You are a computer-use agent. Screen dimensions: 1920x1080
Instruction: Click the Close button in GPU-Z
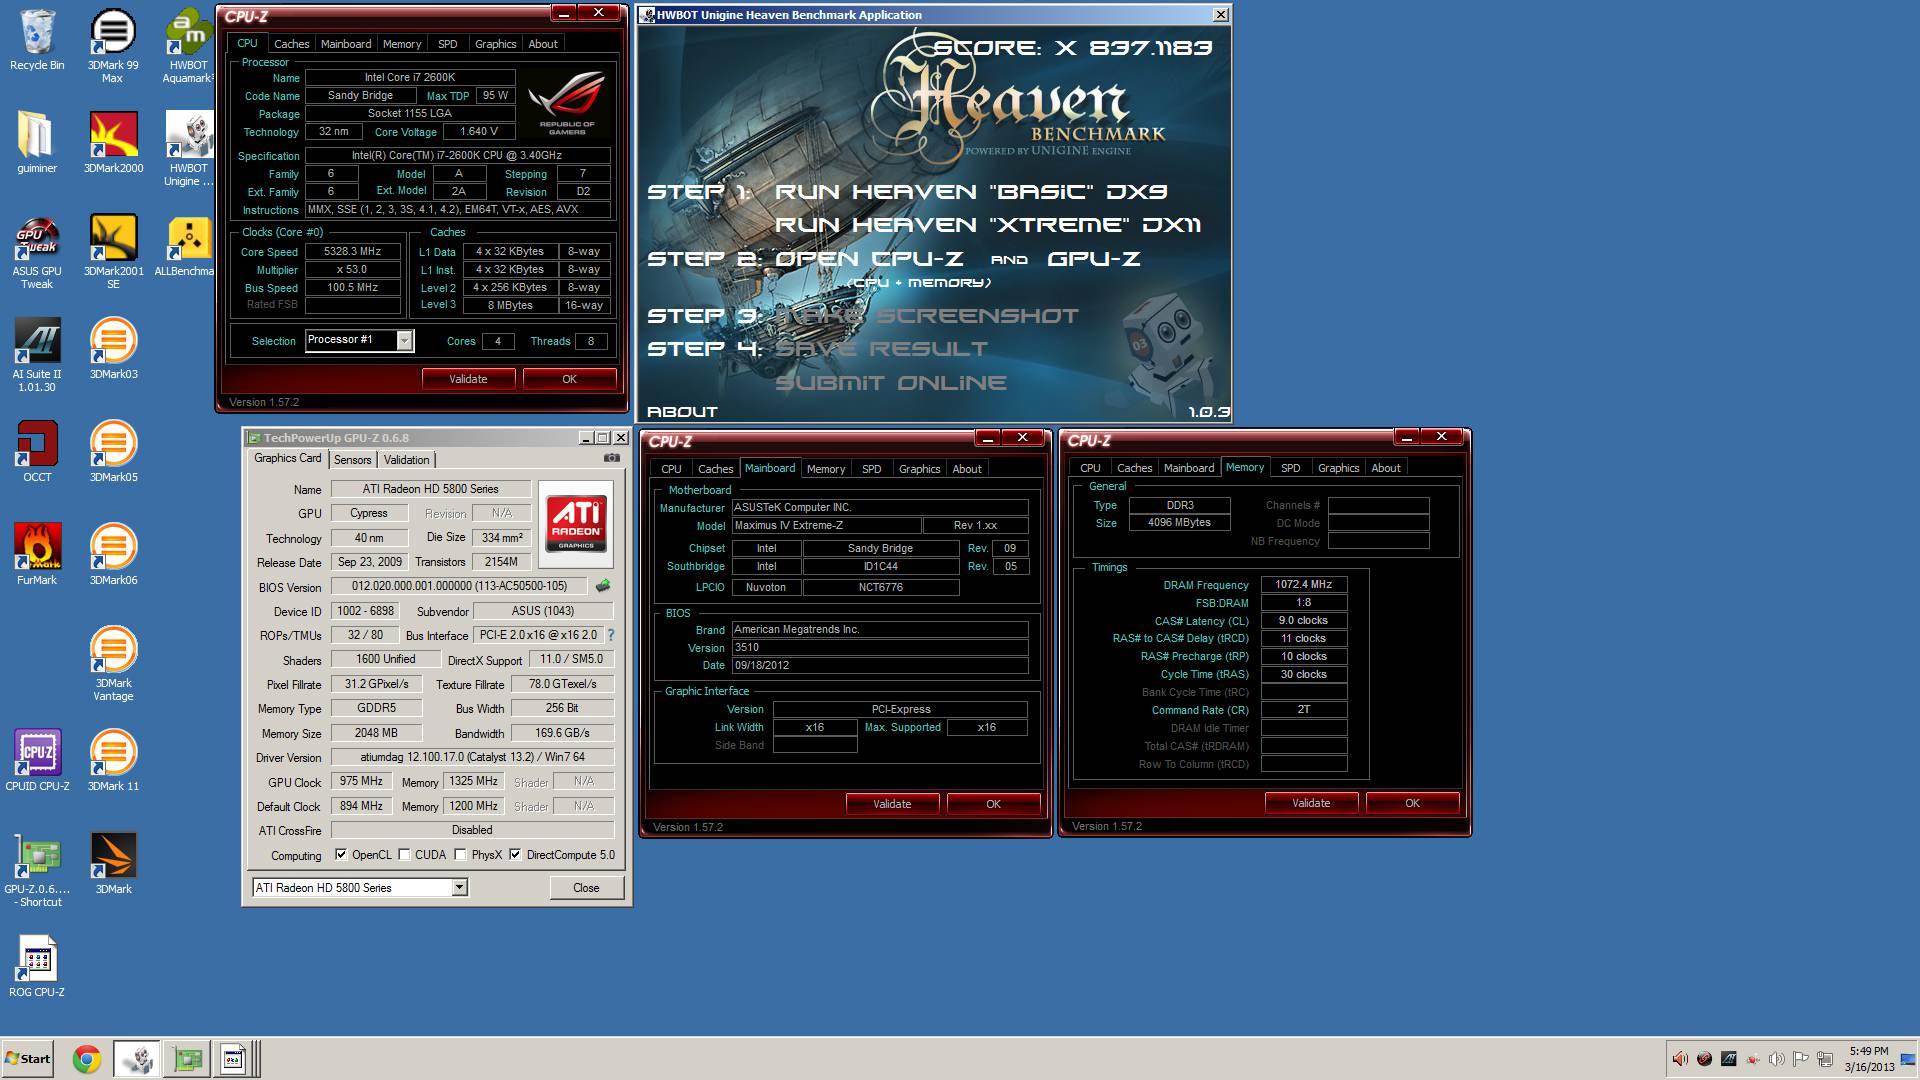[x=586, y=888]
